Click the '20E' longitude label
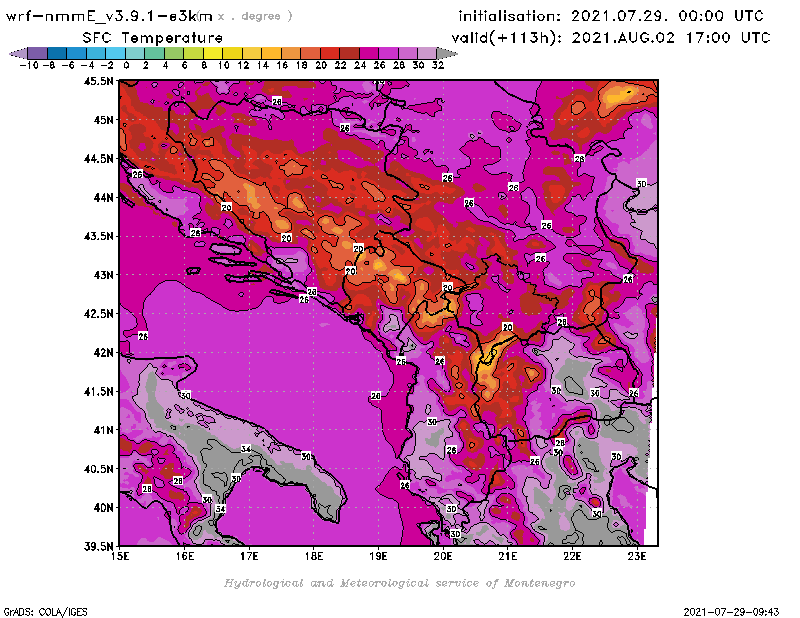This screenshot has height=618, width=800. pos(443,556)
